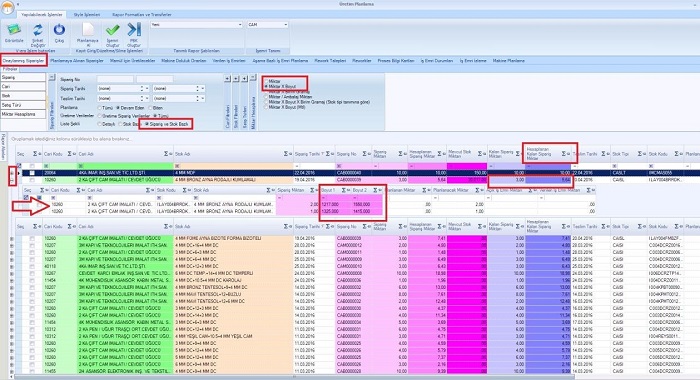The height and width of the screenshot is (380, 700).
Task: Open Makine Planlama tab
Action: tap(509, 61)
